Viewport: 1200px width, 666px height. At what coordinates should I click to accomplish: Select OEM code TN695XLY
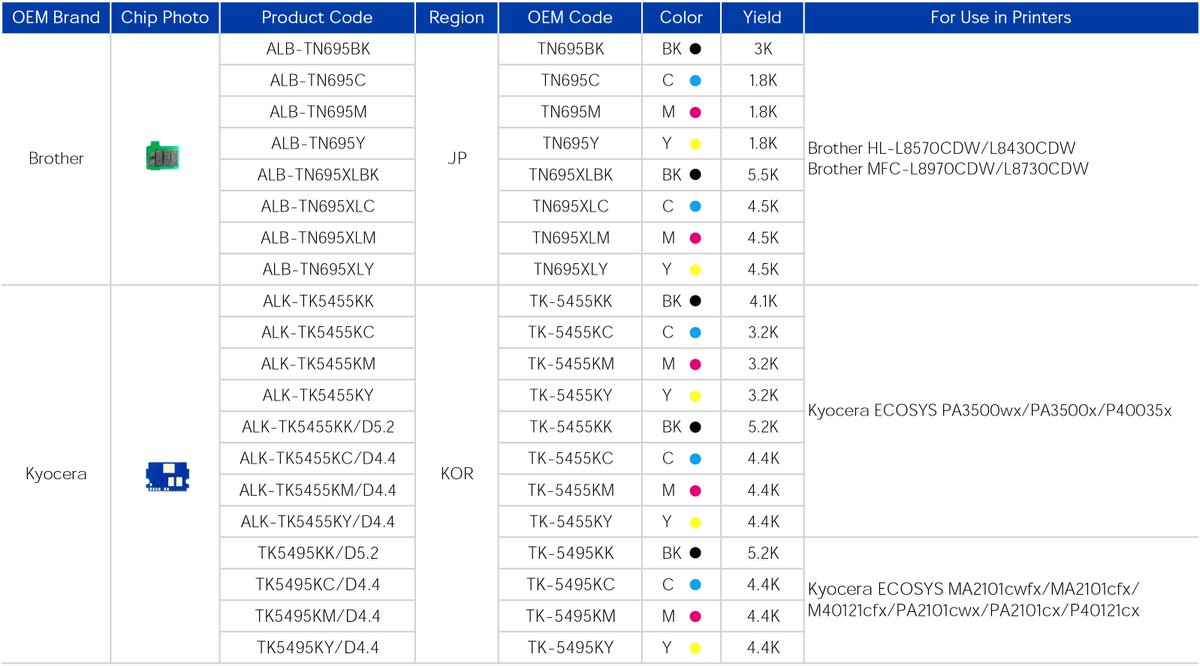(x=571, y=270)
